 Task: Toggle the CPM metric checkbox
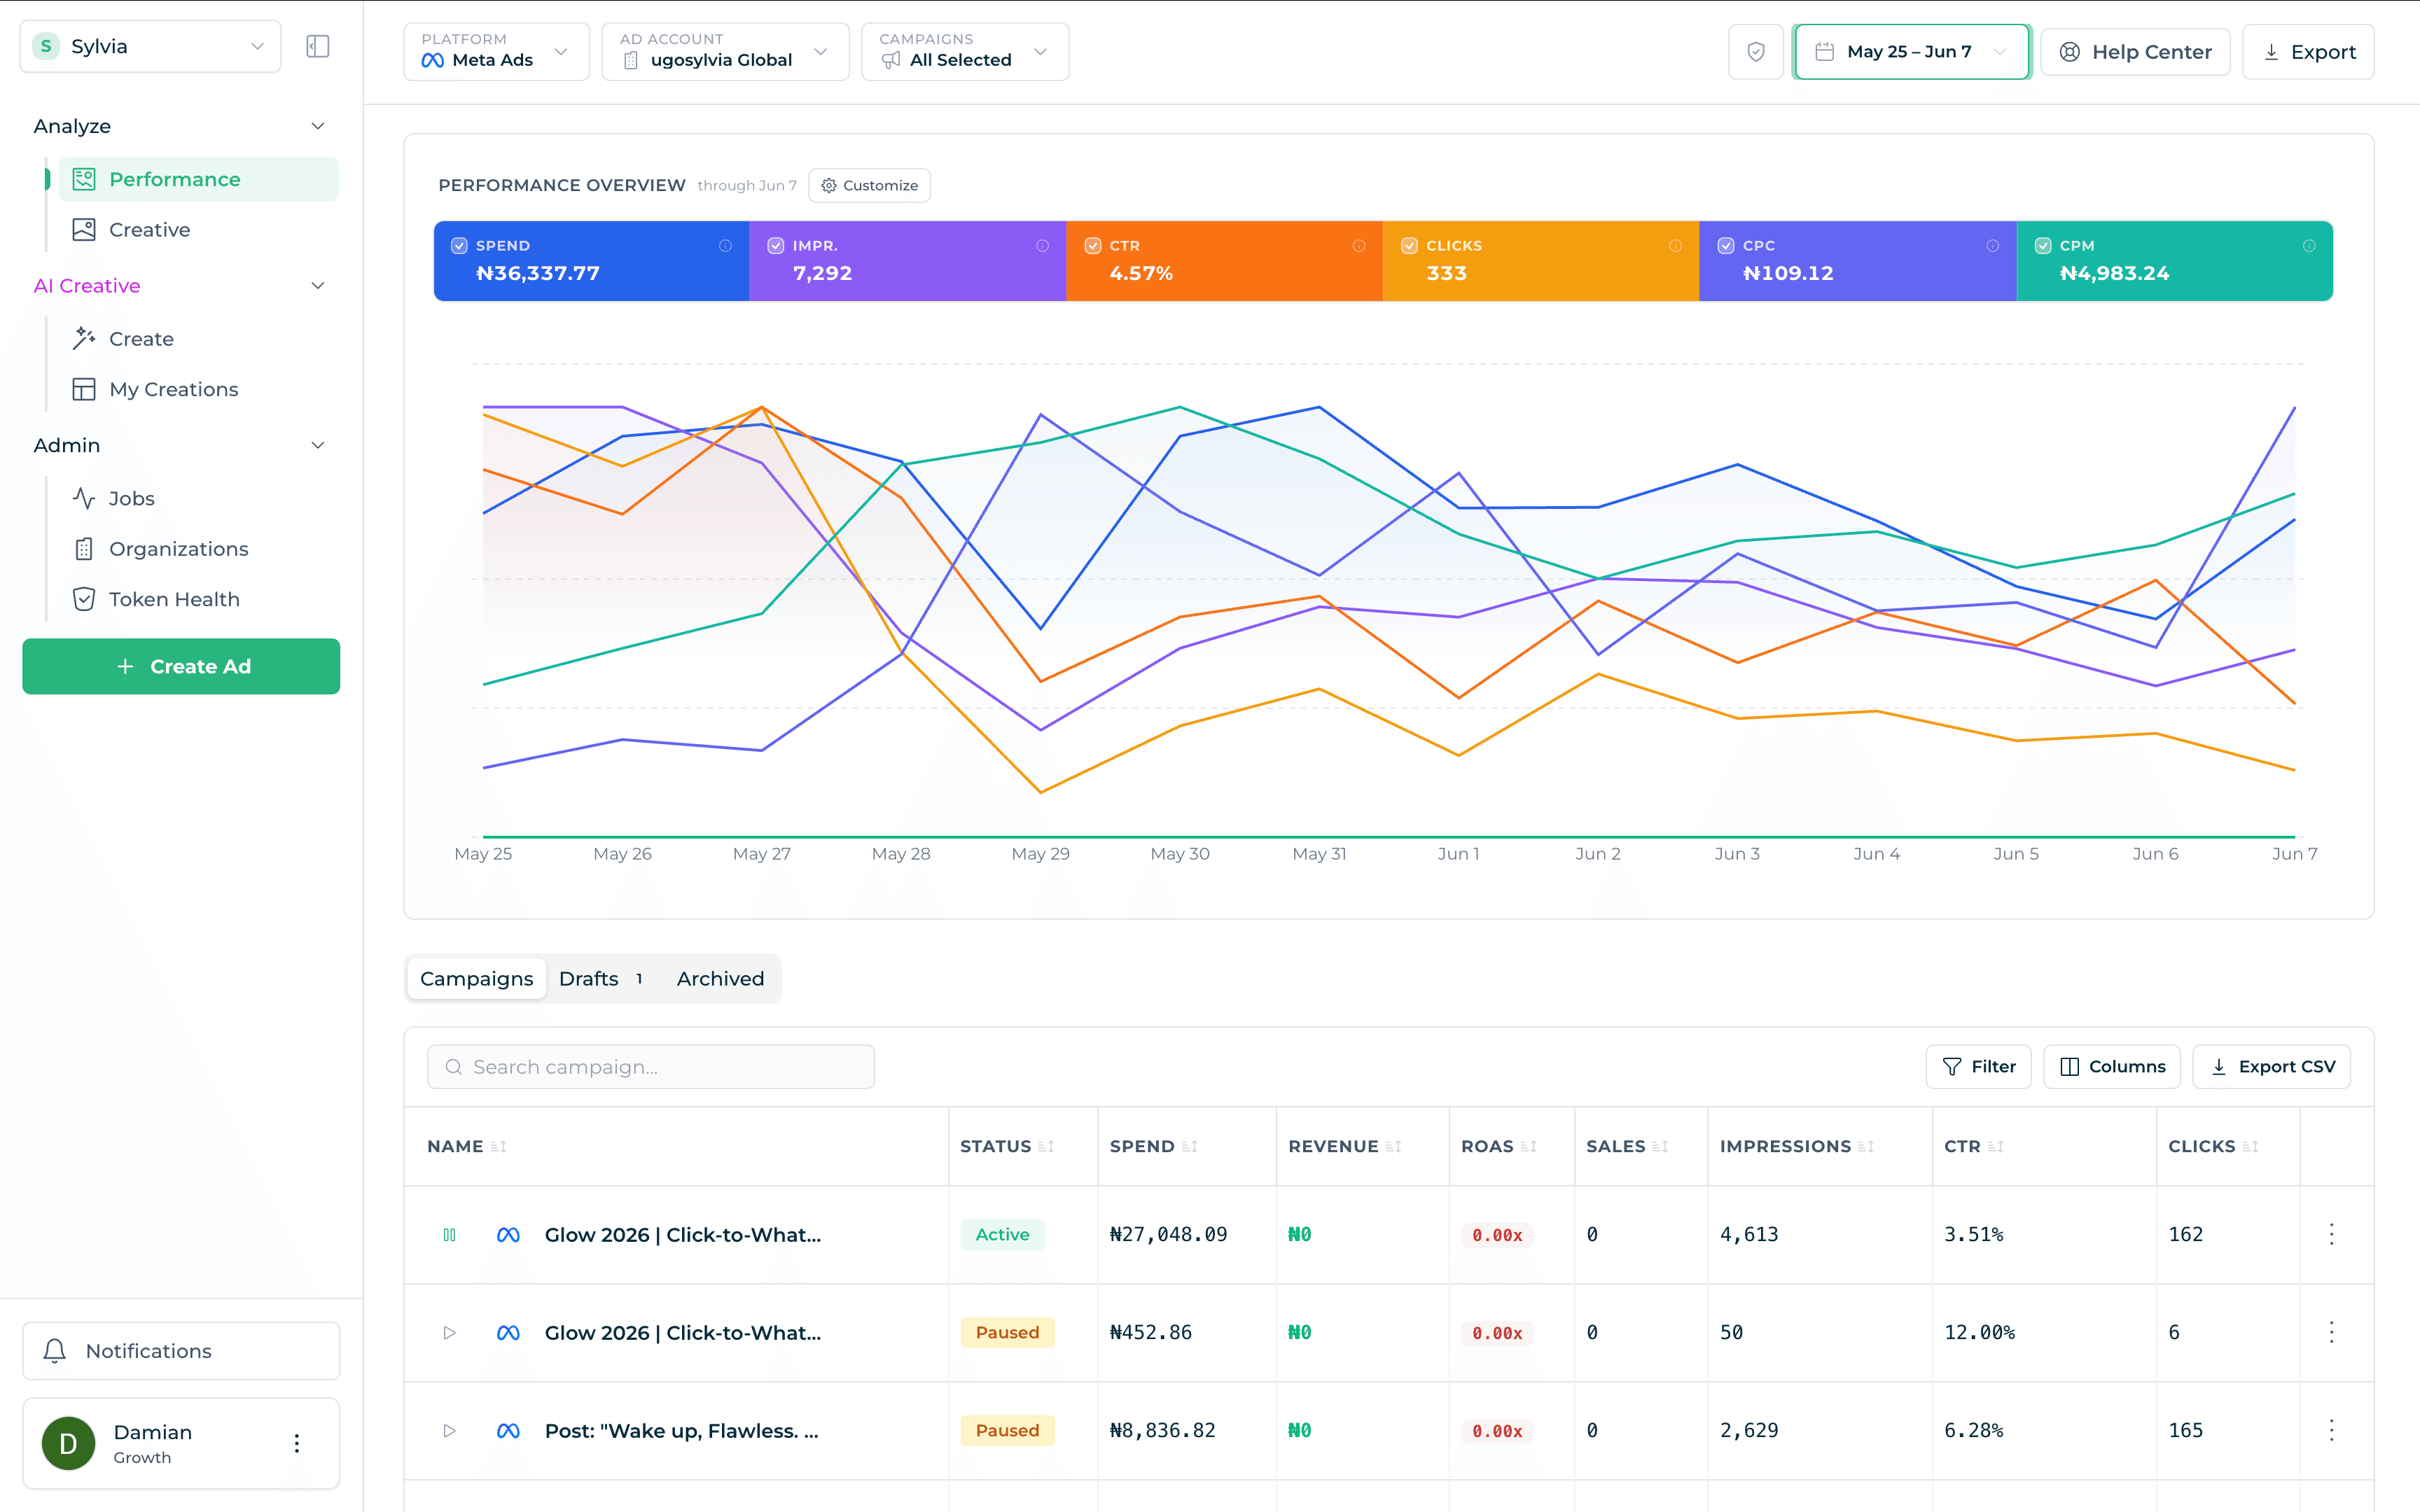point(2043,246)
